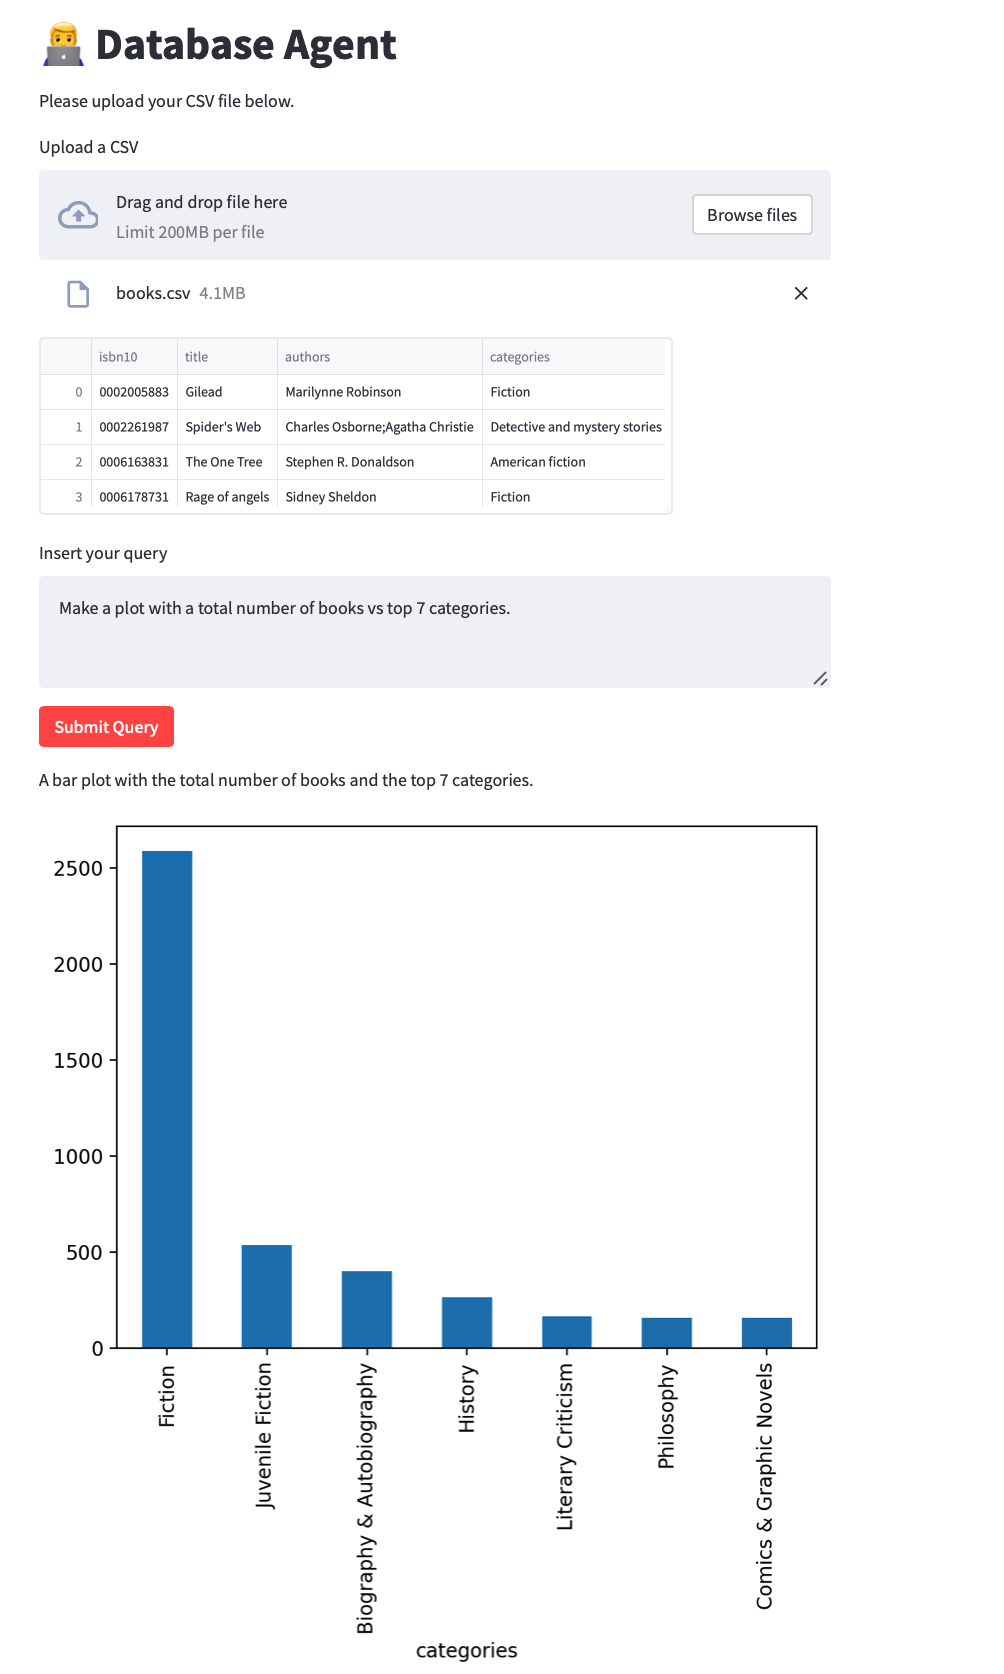The height and width of the screenshot is (1674, 1004).
Task: Click the query box resize handle
Action: [820, 678]
